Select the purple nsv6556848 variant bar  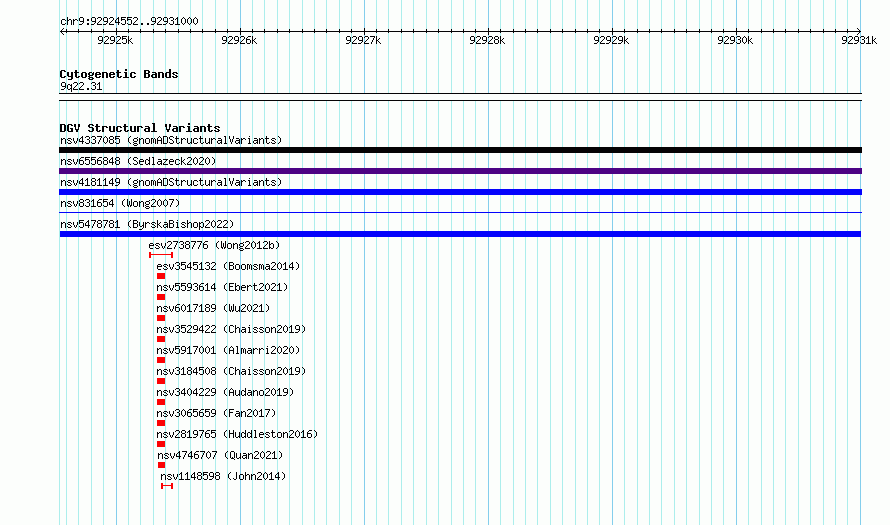coord(460,171)
